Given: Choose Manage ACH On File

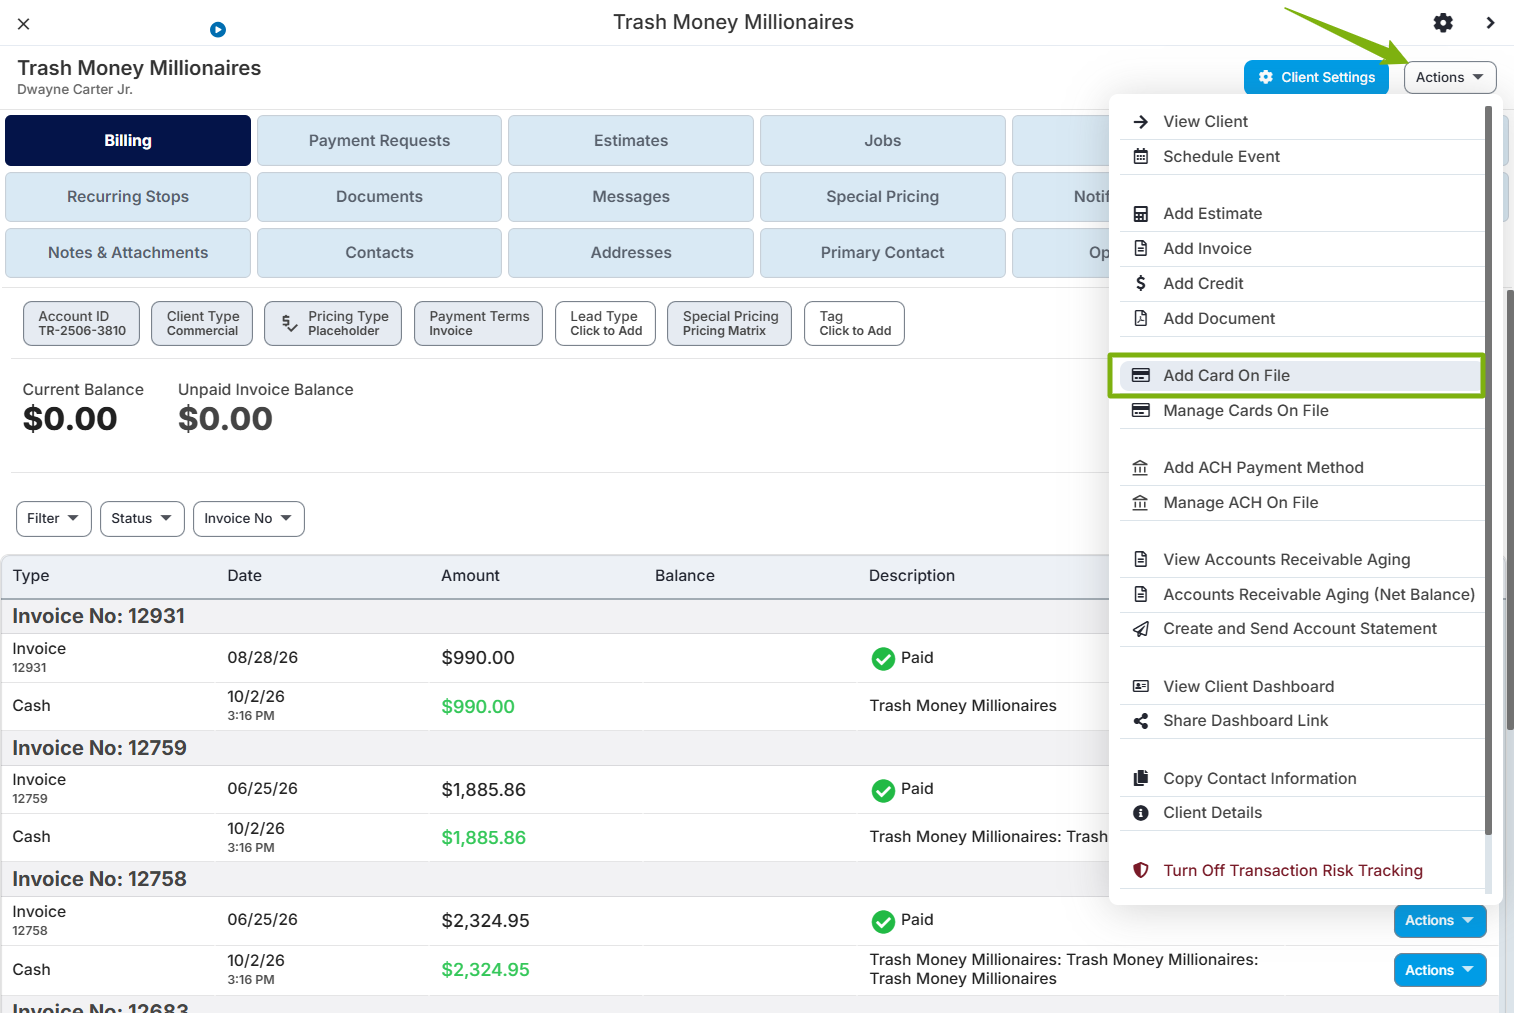Looking at the screenshot, I should [x=1301, y=503].
